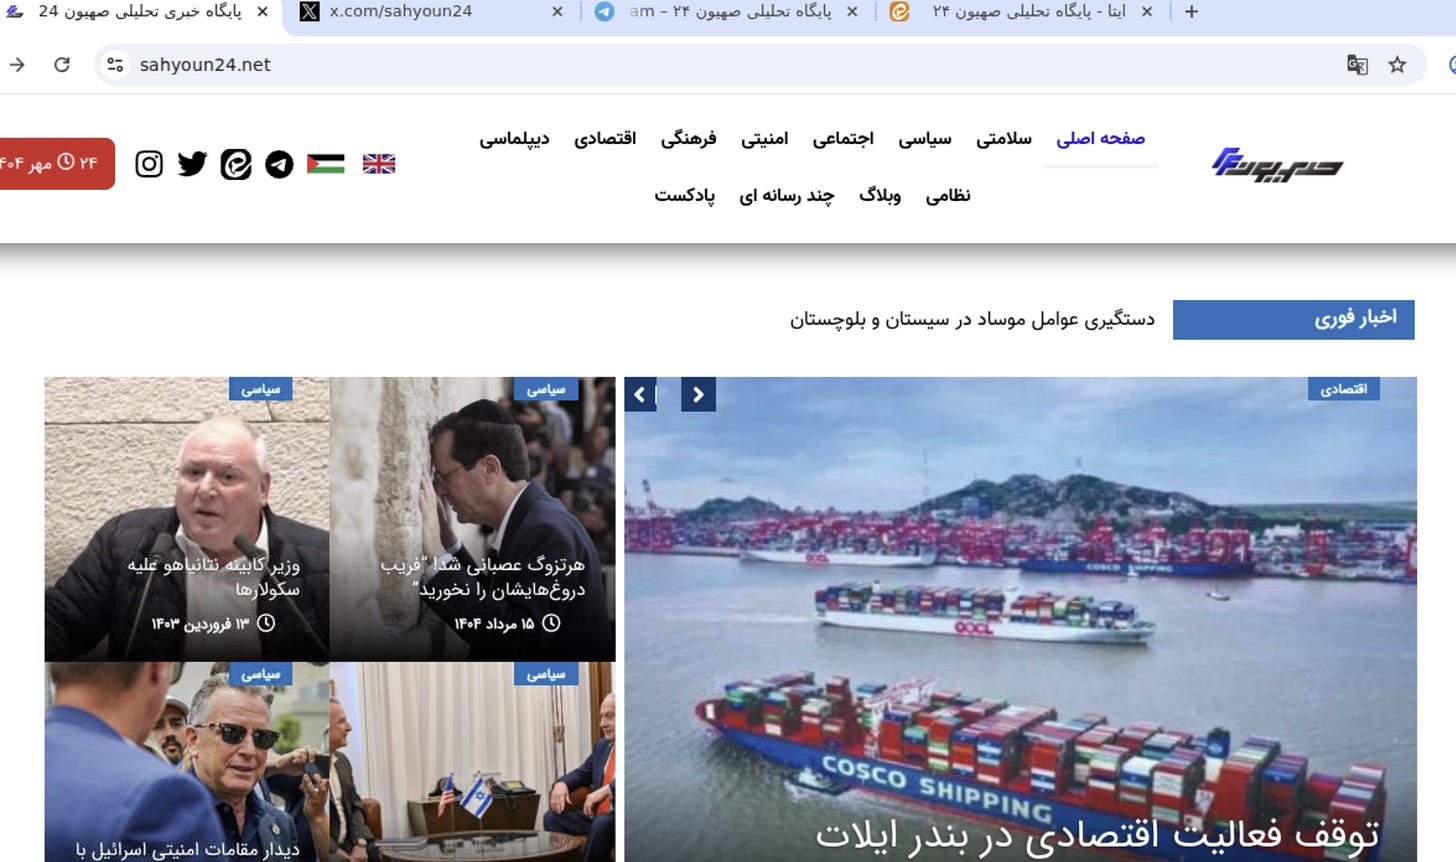Open the دیپلماسی menu item
This screenshot has height=862, width=1456.
point(514,139)
